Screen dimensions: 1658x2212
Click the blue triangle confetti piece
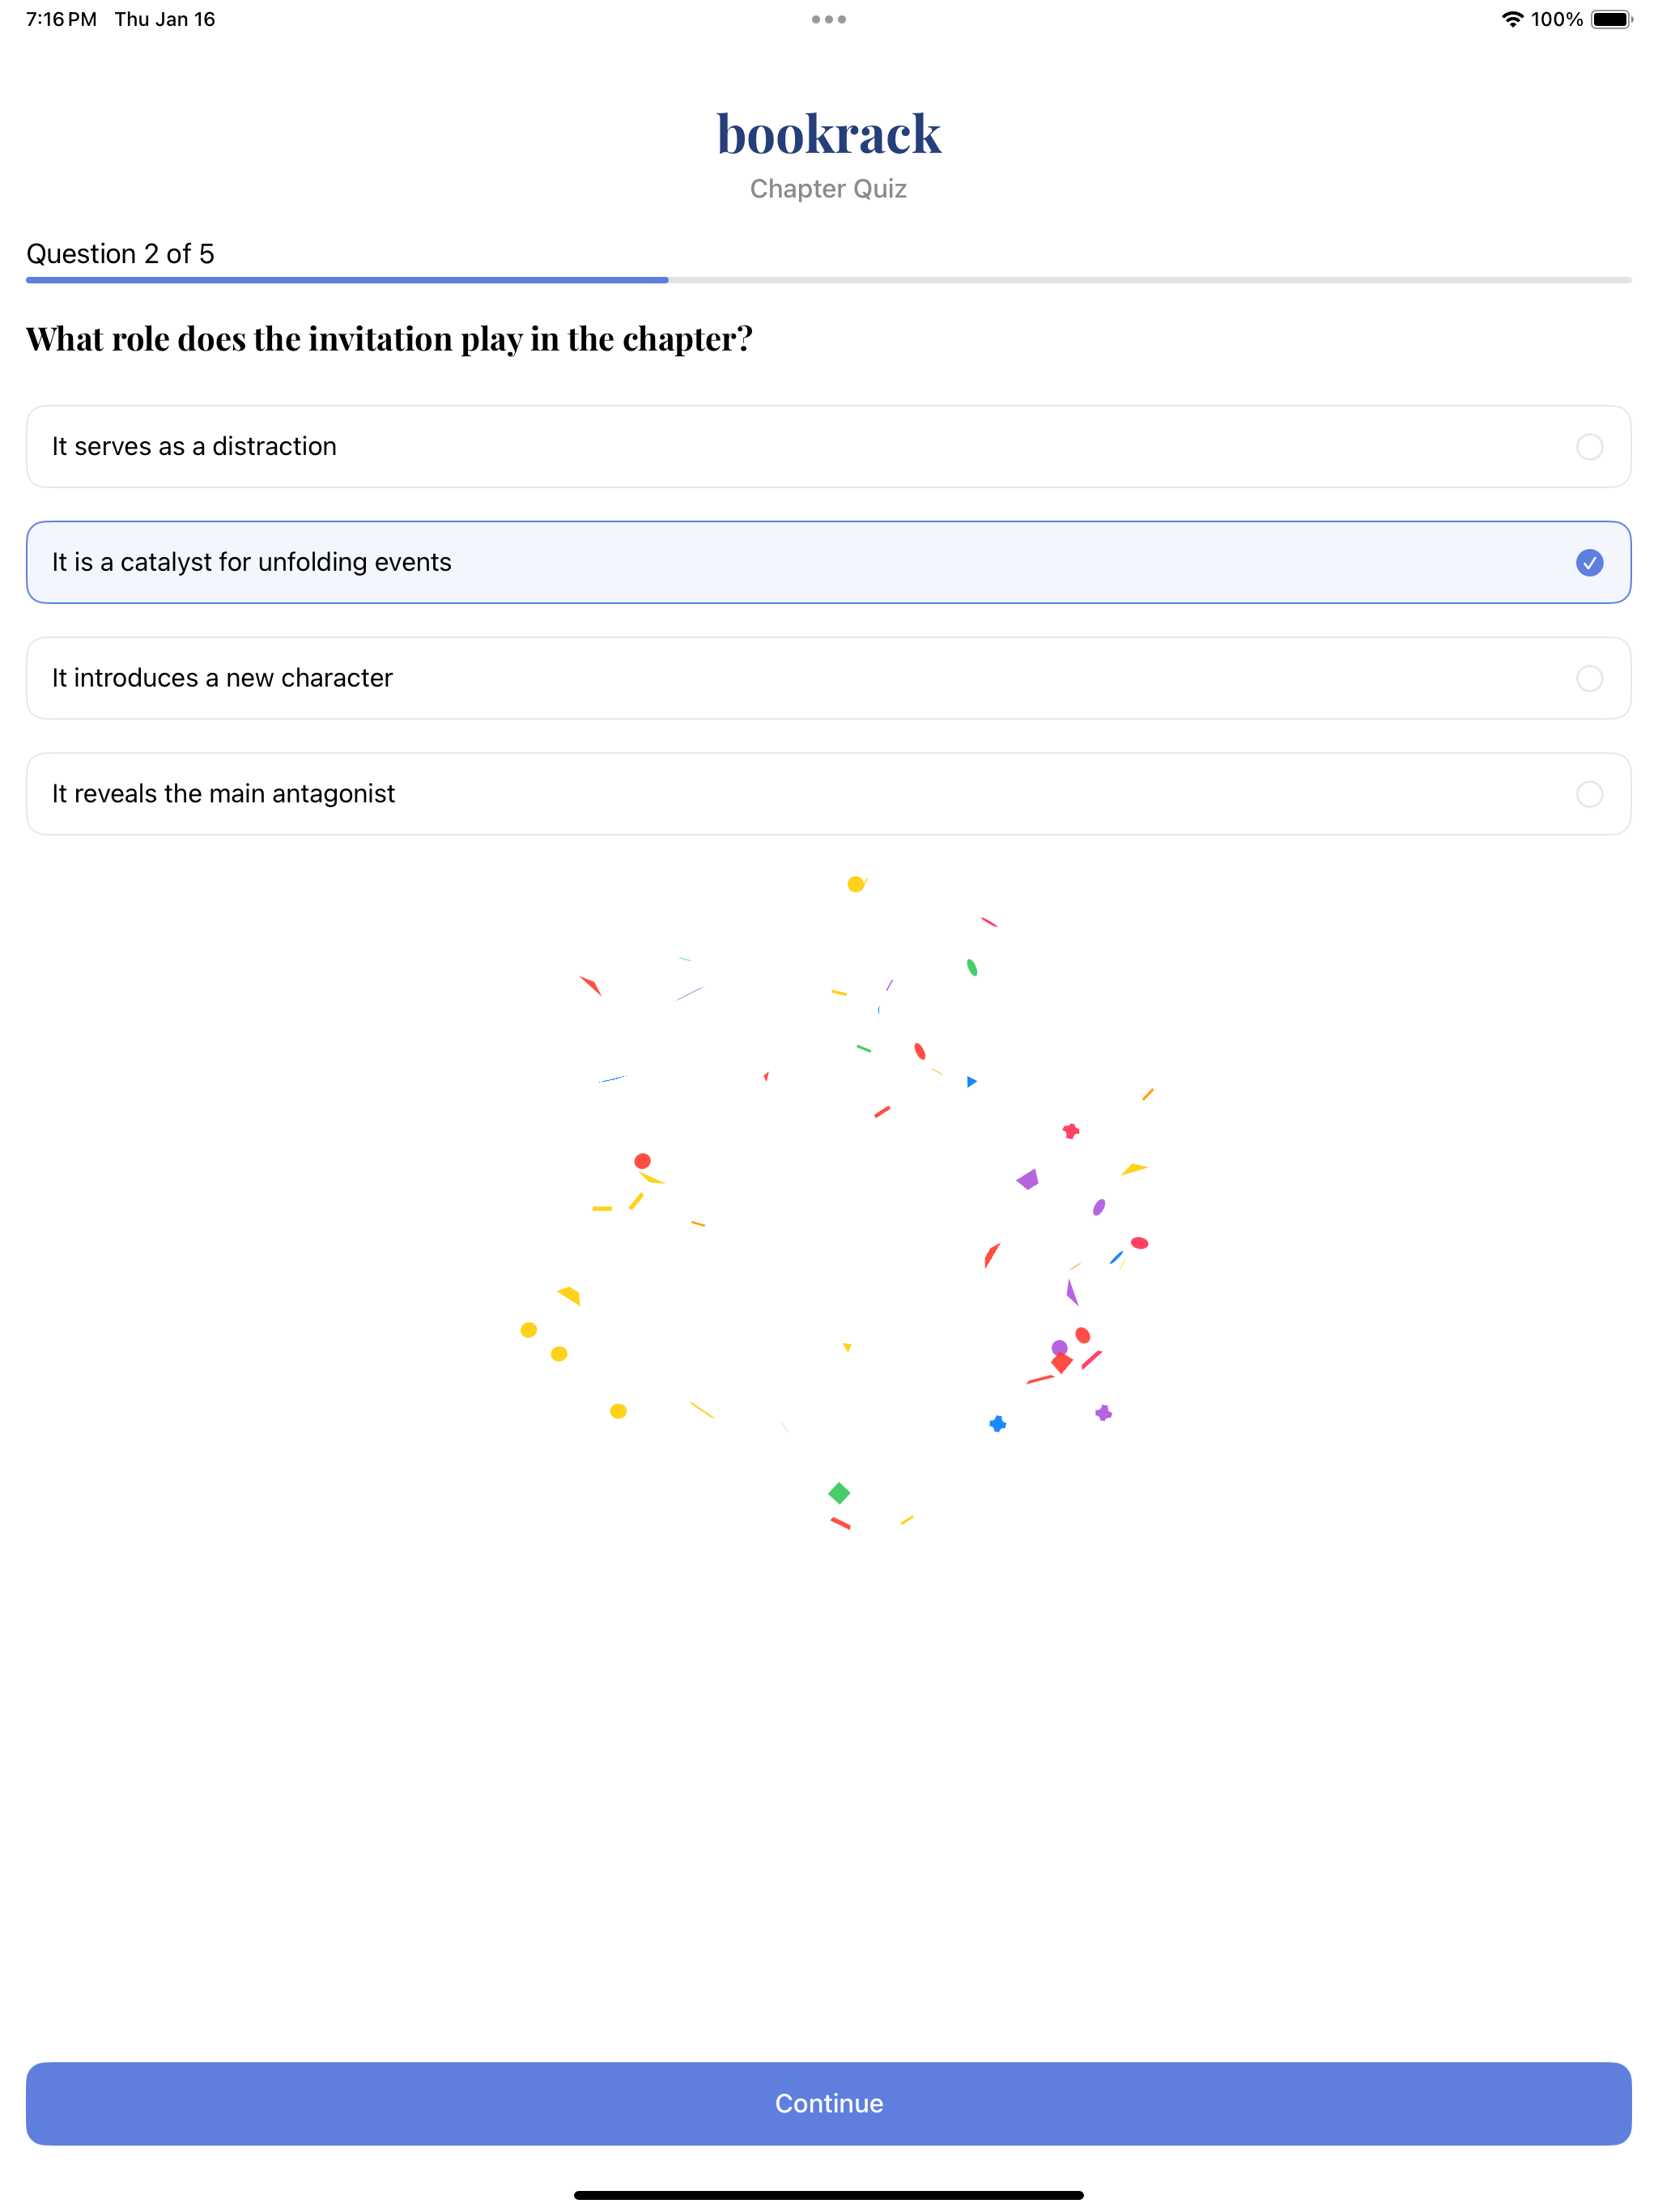click(x=971, y=1082)
